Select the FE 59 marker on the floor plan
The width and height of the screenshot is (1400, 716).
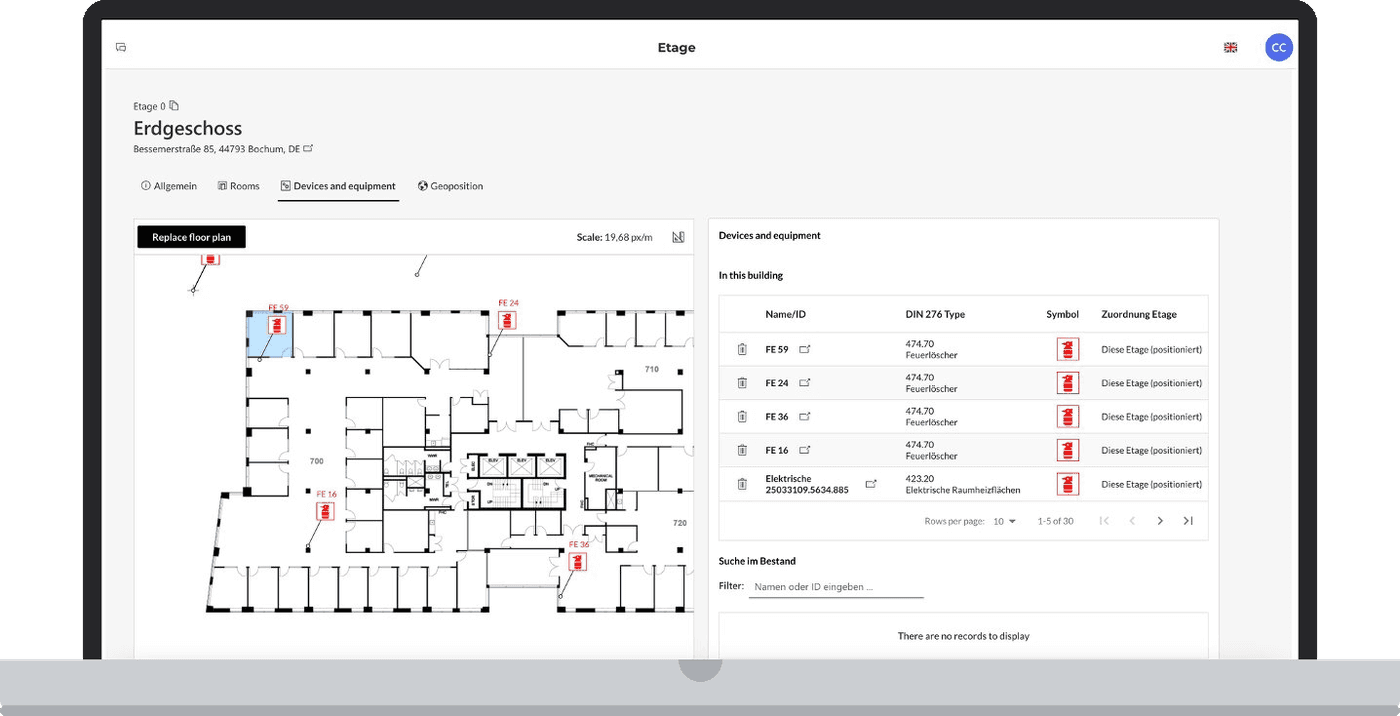[278, 324]
